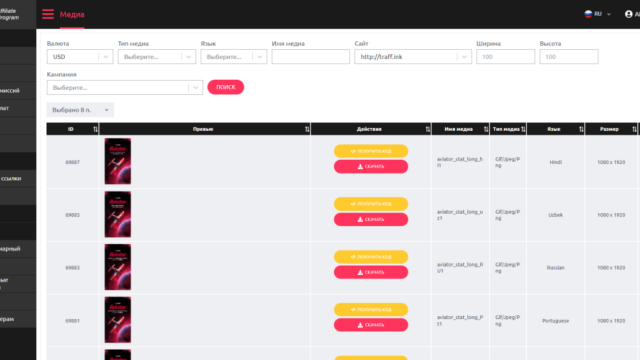The height and width of the screenshot is (360, 640).
Task: Click size 1080 x 1920 in Hindi row
Action: pos(611,162)
